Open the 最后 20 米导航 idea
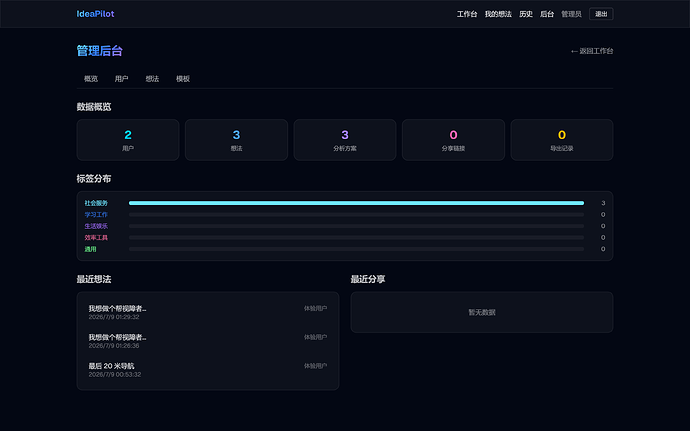The image size is (690, 431). click(x=208, y=370)
